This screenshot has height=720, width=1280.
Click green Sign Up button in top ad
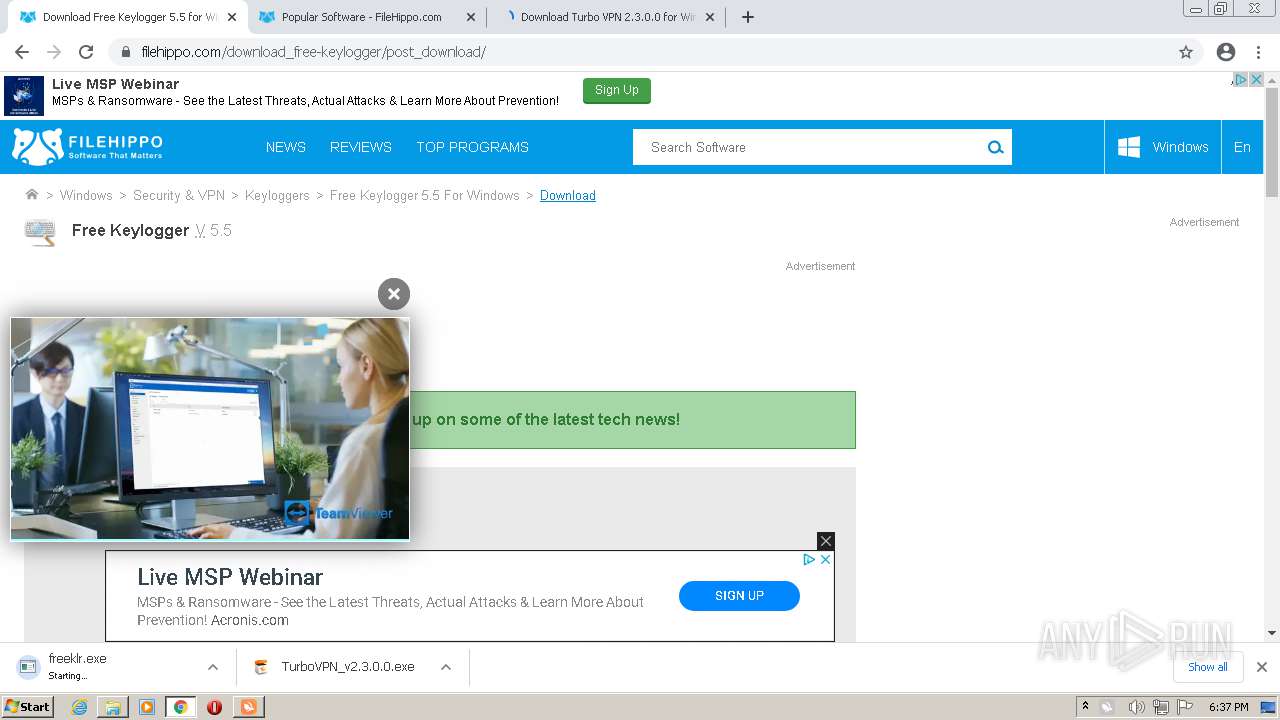[617, 91]
